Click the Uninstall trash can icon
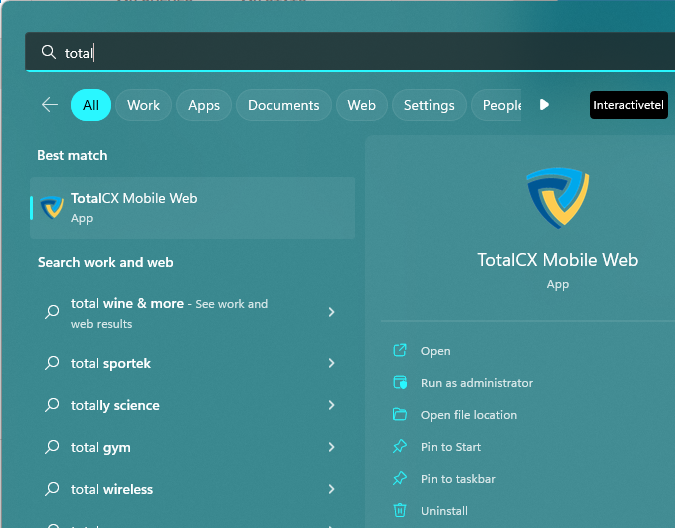 coord(400,510)
